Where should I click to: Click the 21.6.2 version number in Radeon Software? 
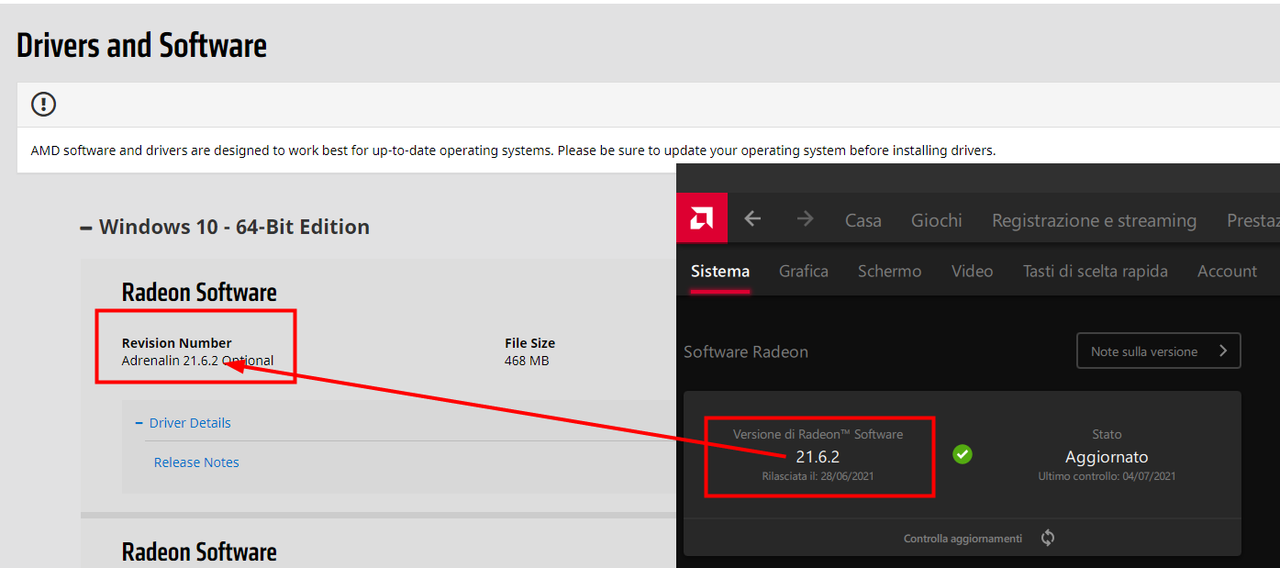818,457
